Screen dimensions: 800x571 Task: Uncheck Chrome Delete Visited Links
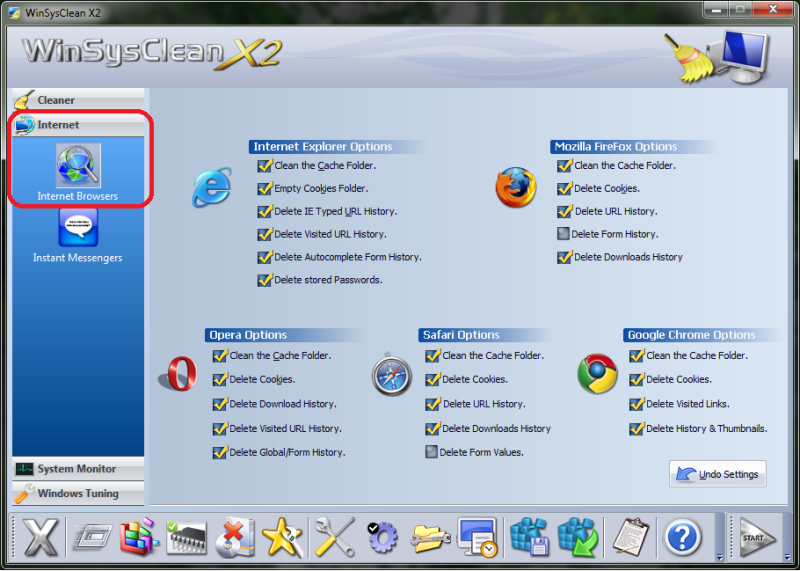pos(636,404)
